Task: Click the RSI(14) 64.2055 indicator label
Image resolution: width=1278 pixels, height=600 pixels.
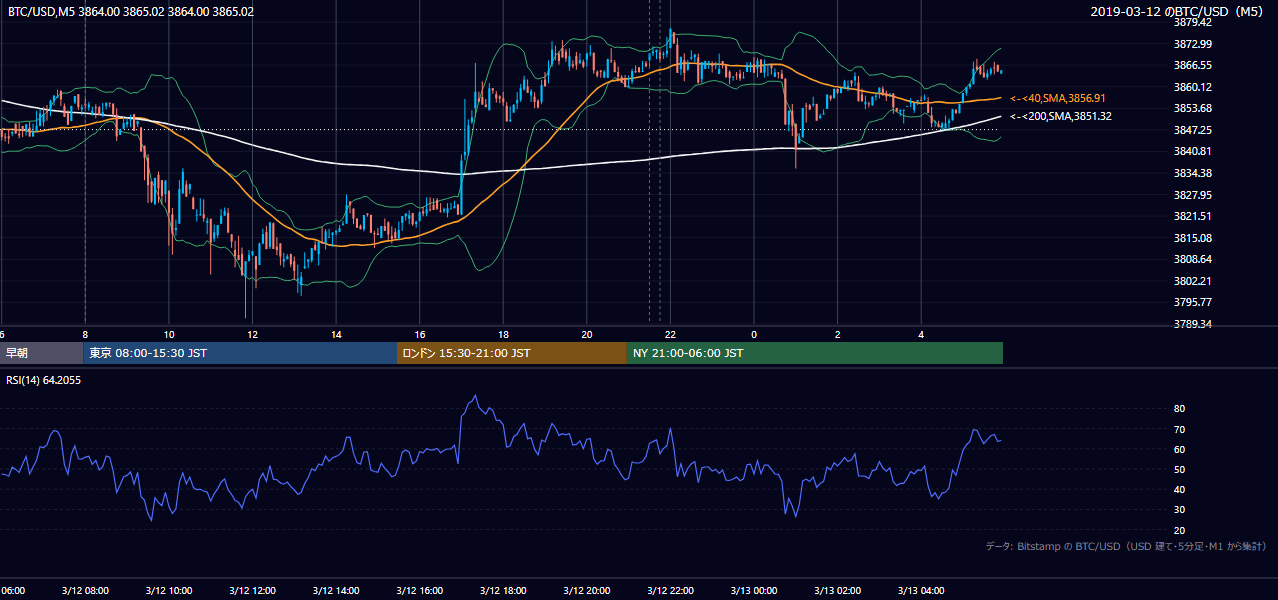Action: pyautogui.click(x=44, y=380)
